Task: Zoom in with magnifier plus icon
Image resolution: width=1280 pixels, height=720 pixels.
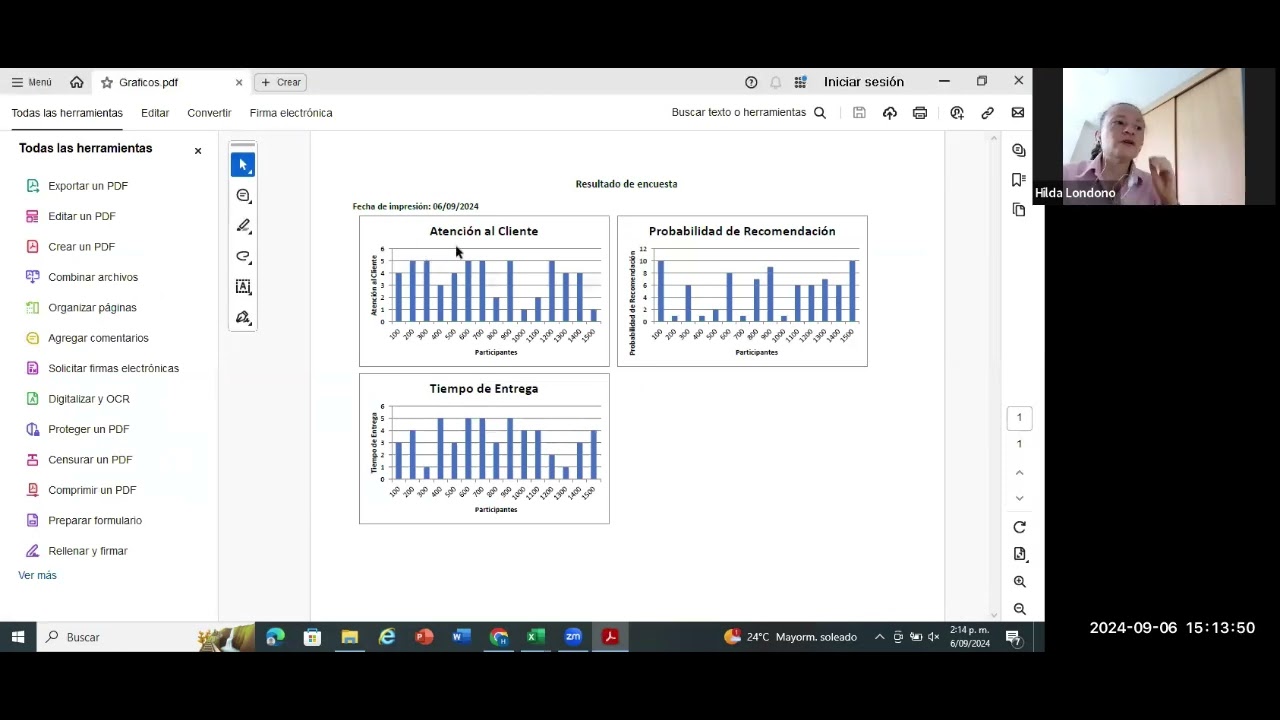Action: coord(1019,582)
